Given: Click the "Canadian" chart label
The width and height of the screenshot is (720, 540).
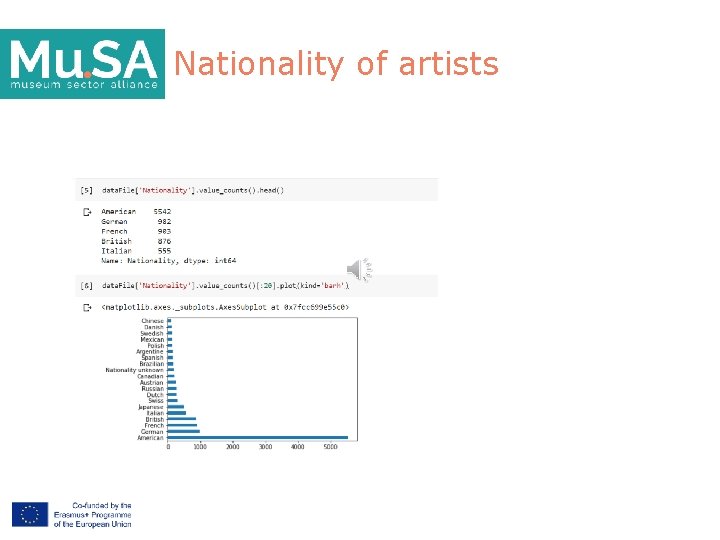Looking at the screenshot, I should point(150,376).
